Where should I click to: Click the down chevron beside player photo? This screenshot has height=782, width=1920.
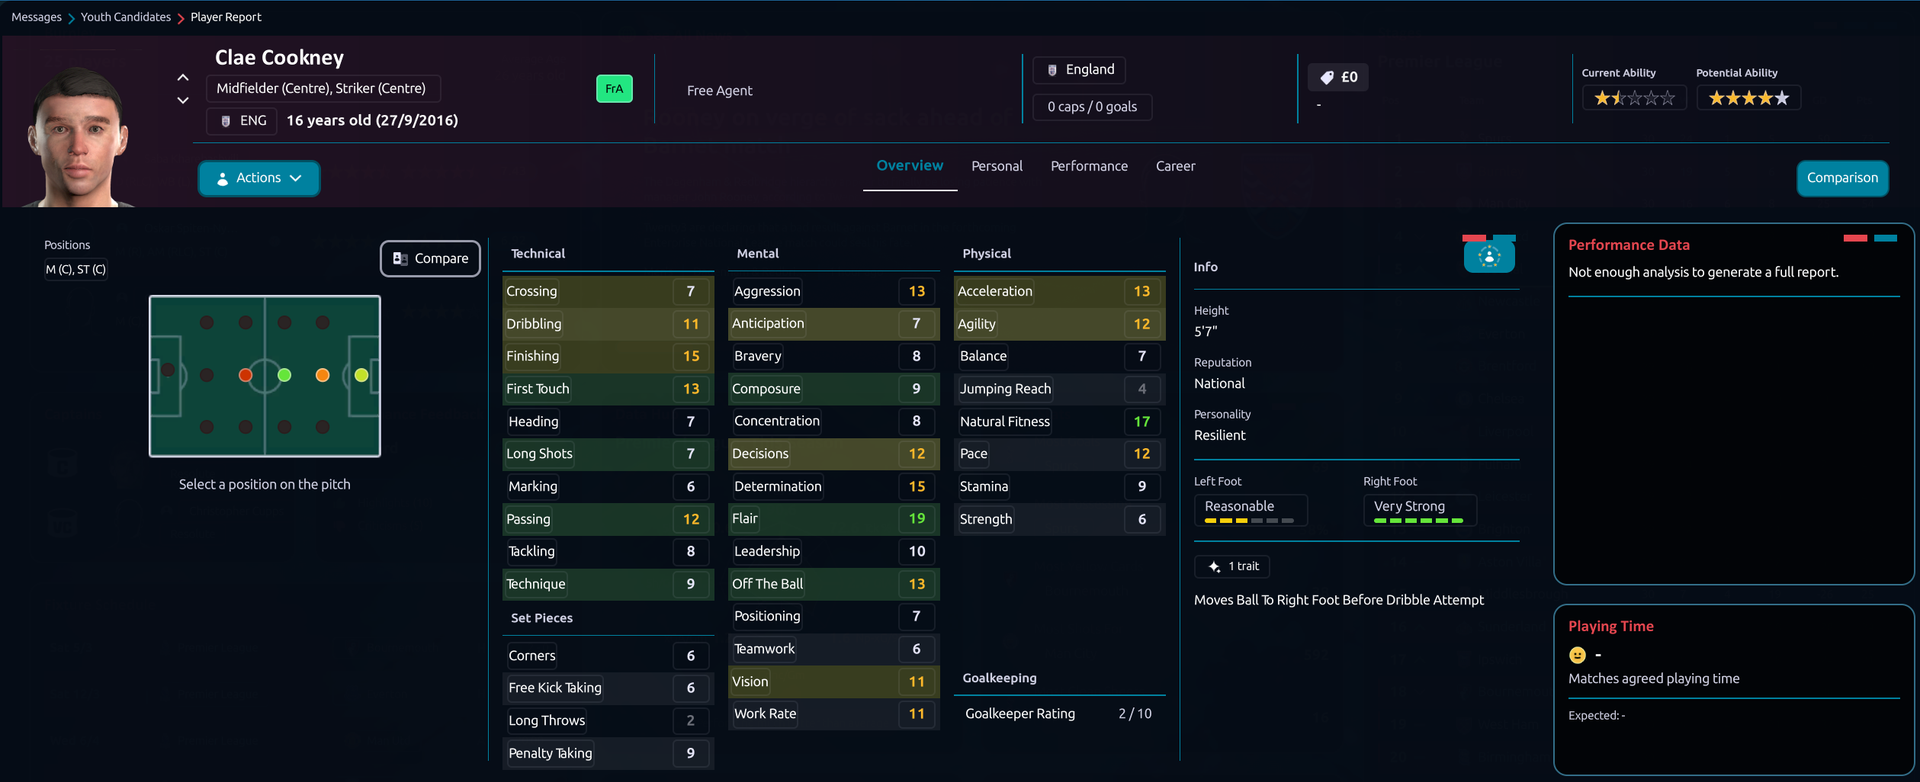point(183,100)
